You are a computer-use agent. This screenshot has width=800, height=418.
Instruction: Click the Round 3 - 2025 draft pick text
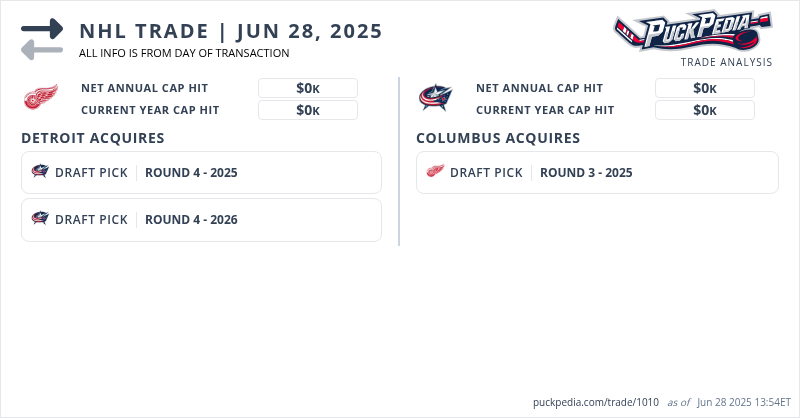(586, 172)
